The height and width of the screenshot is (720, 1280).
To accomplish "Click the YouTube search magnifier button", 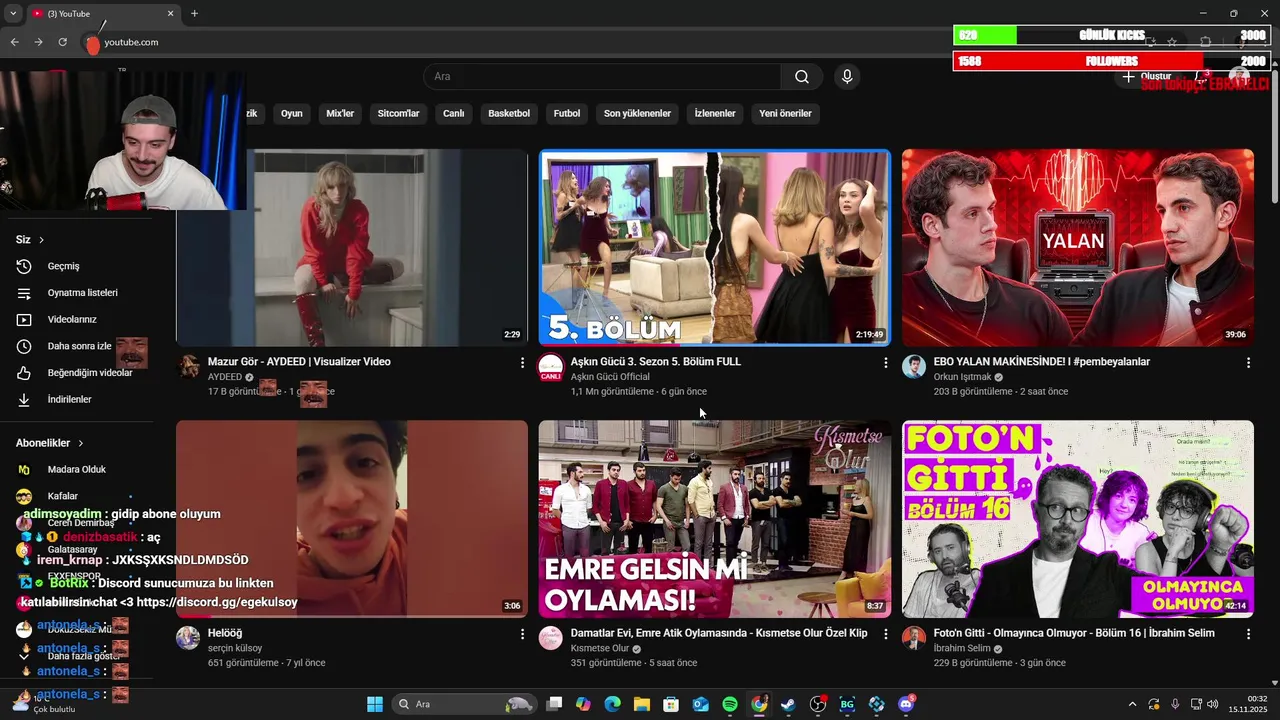I will tap(802, 77).
